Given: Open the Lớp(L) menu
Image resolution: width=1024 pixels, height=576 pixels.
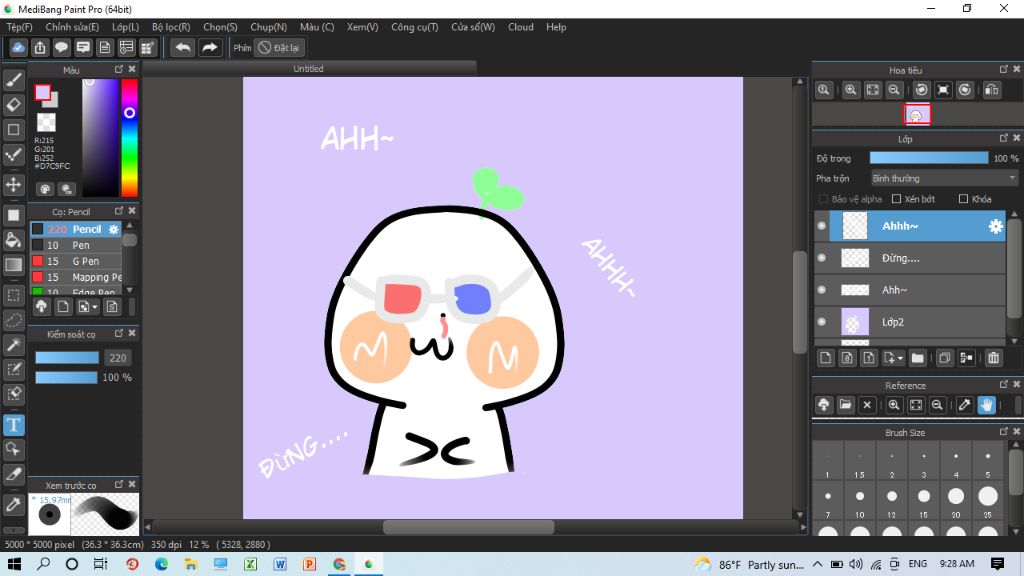Looking at the screenshot, I should coord(125,27).
